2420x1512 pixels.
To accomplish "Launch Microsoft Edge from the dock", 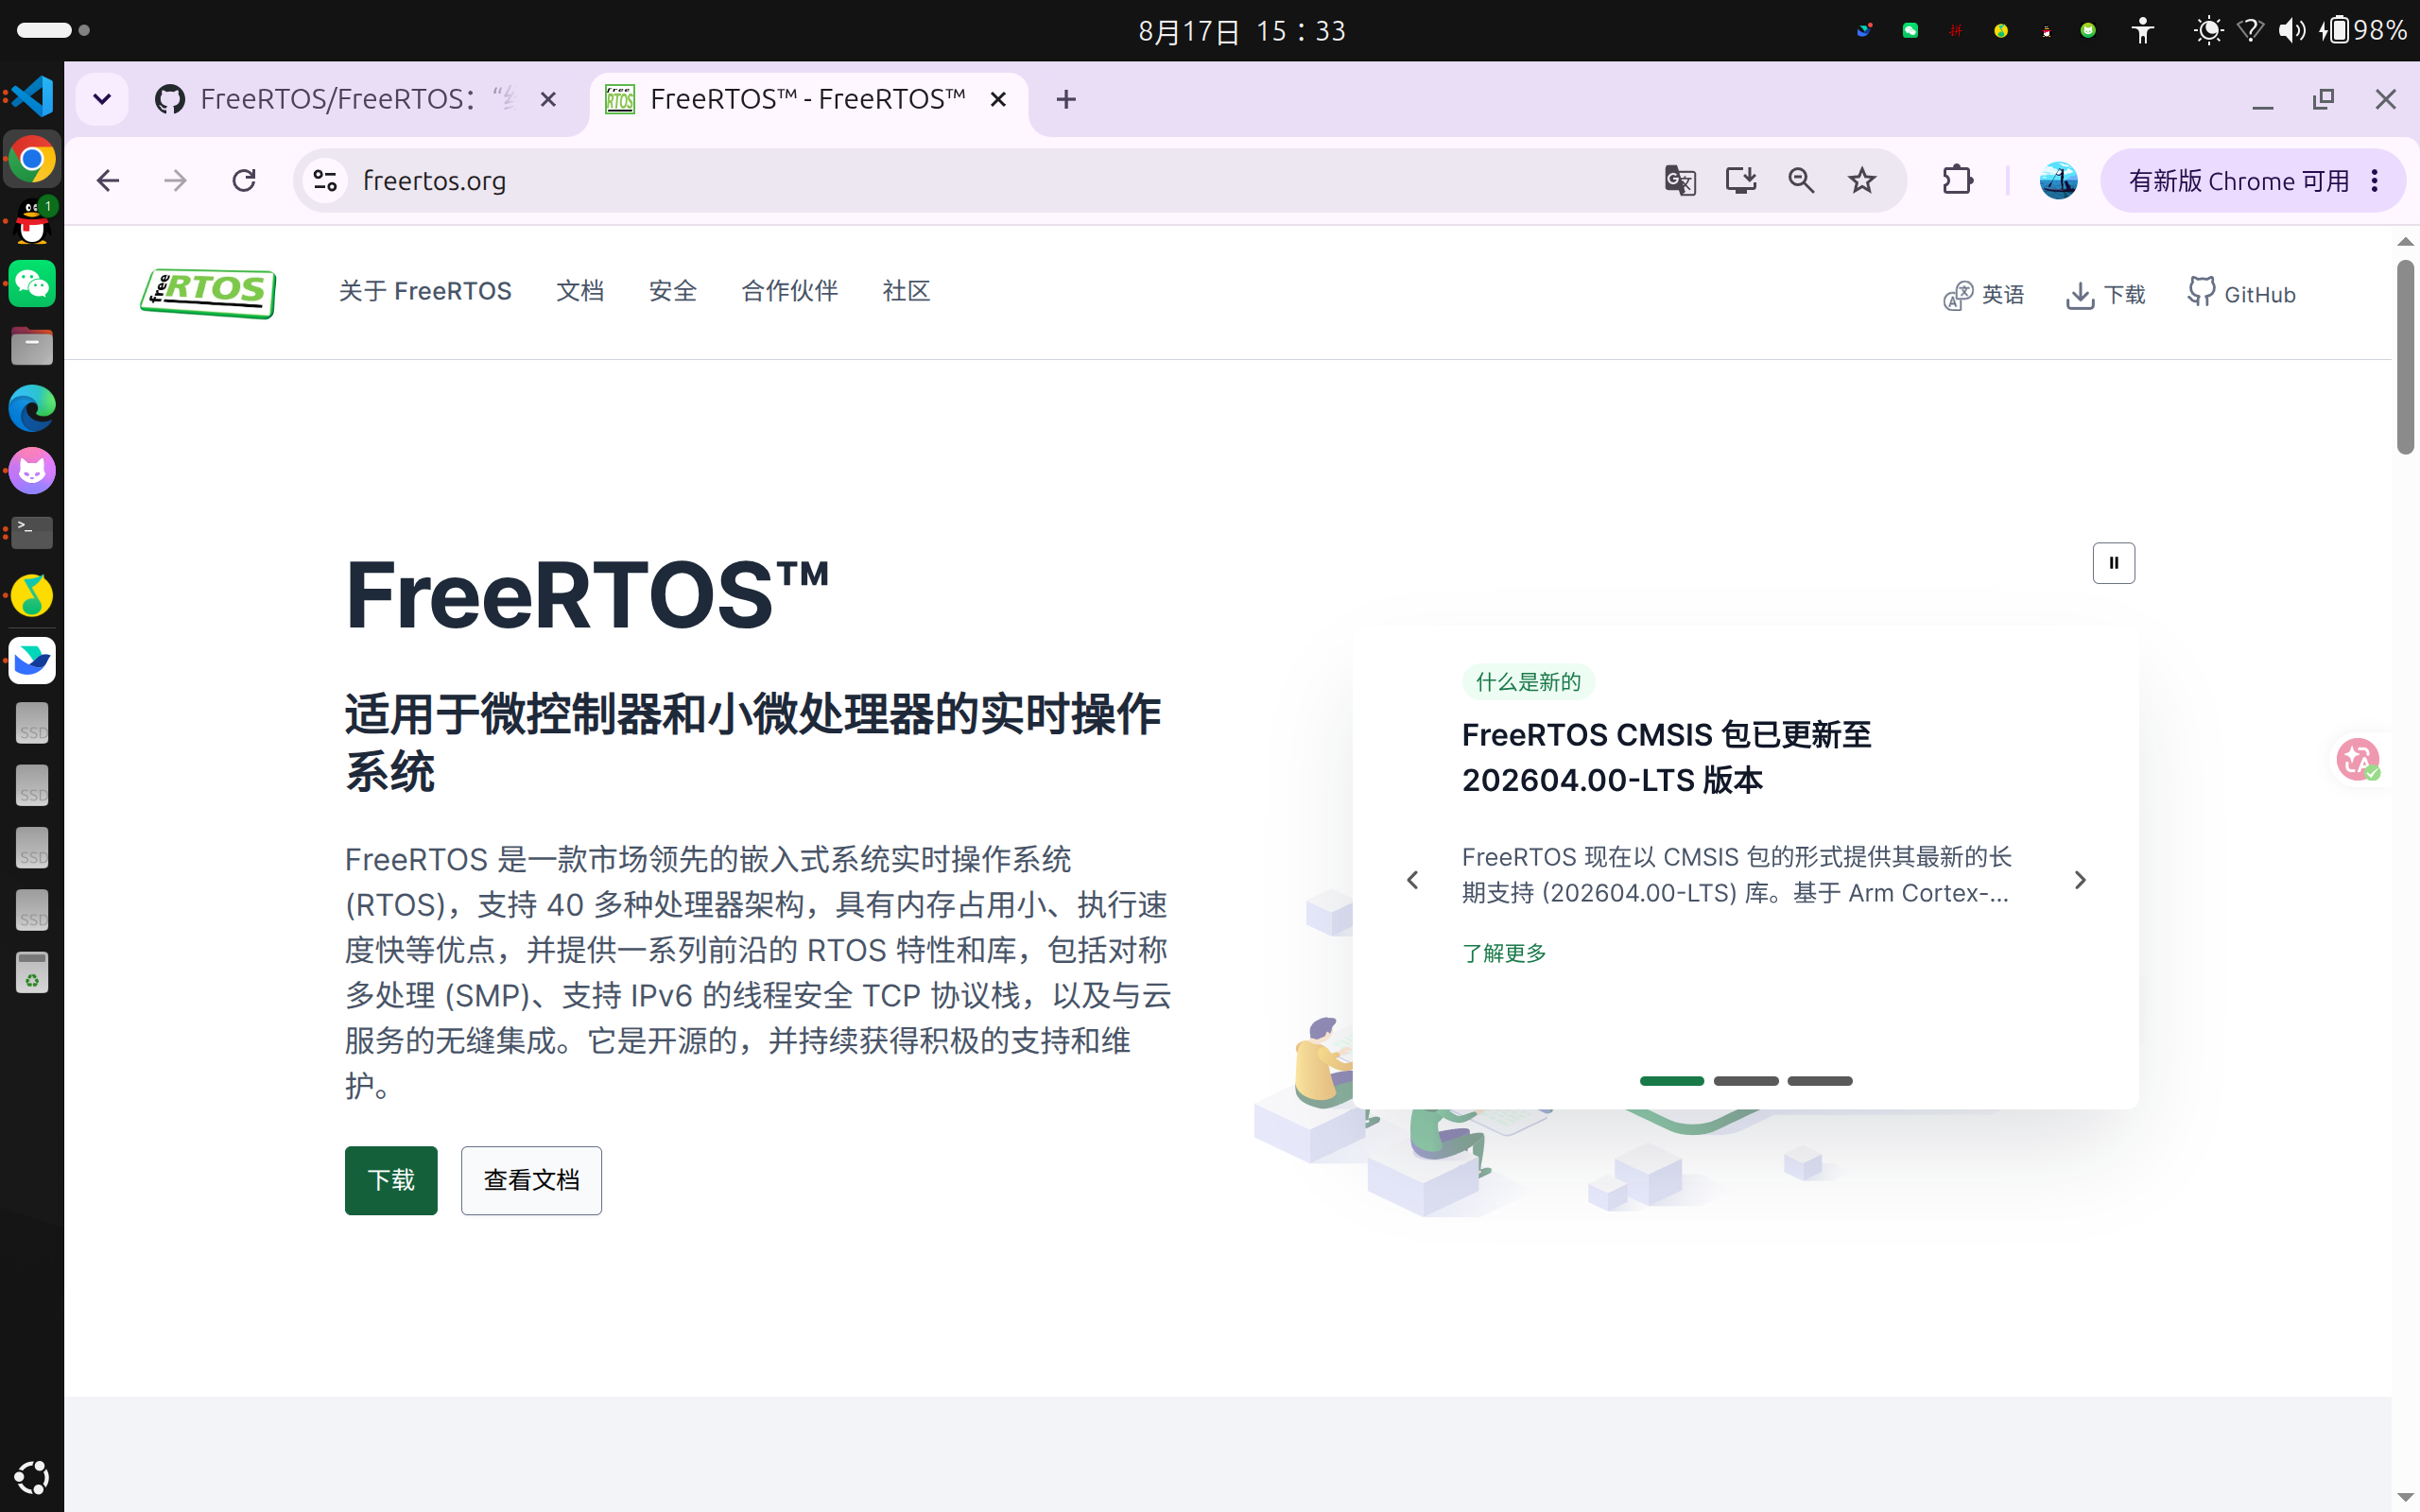I will tap(32, 409).
